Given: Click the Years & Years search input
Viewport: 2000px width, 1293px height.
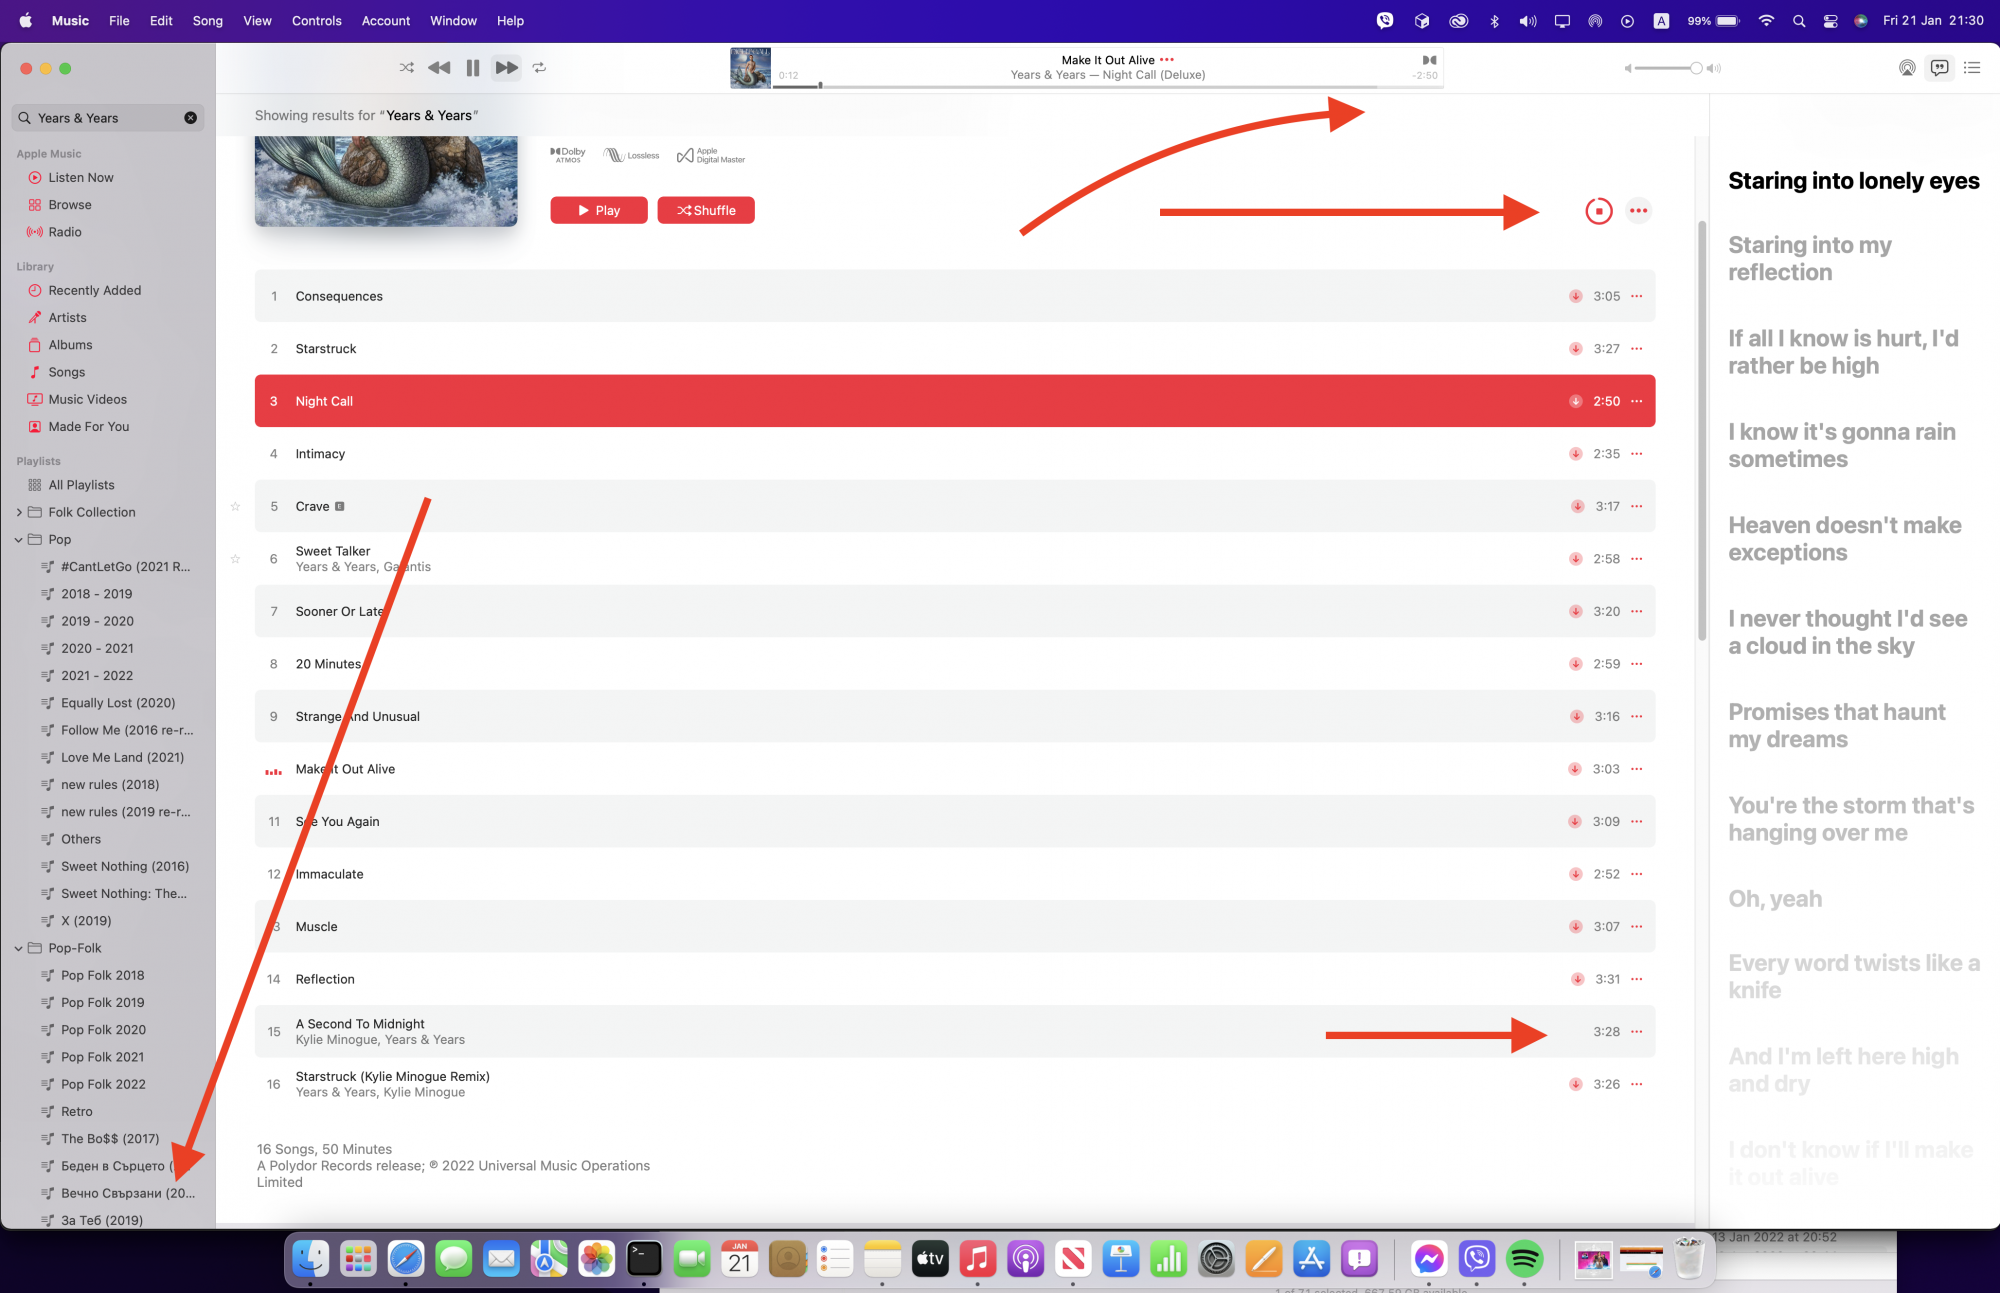Looking at the screenshot, I should click(108, 118).
